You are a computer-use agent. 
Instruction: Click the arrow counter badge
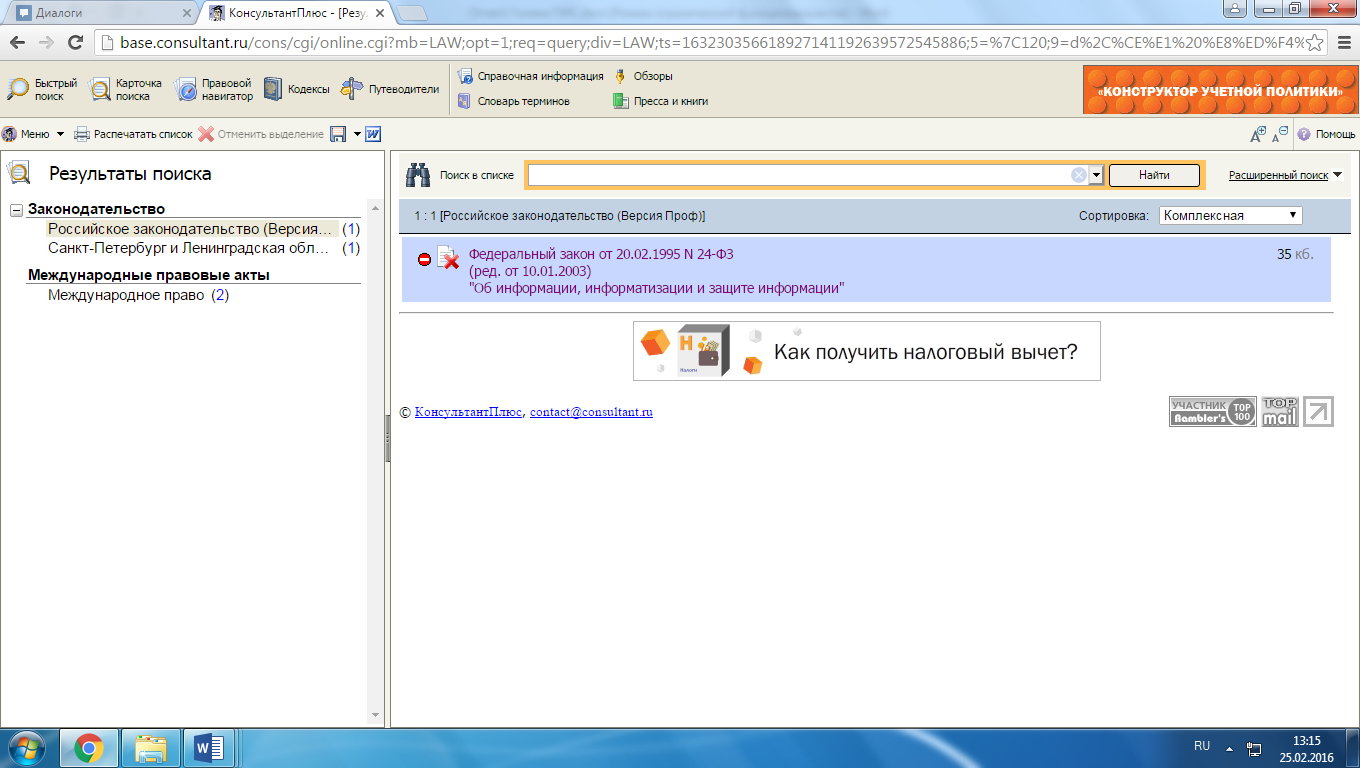[x=1318, y=411]
